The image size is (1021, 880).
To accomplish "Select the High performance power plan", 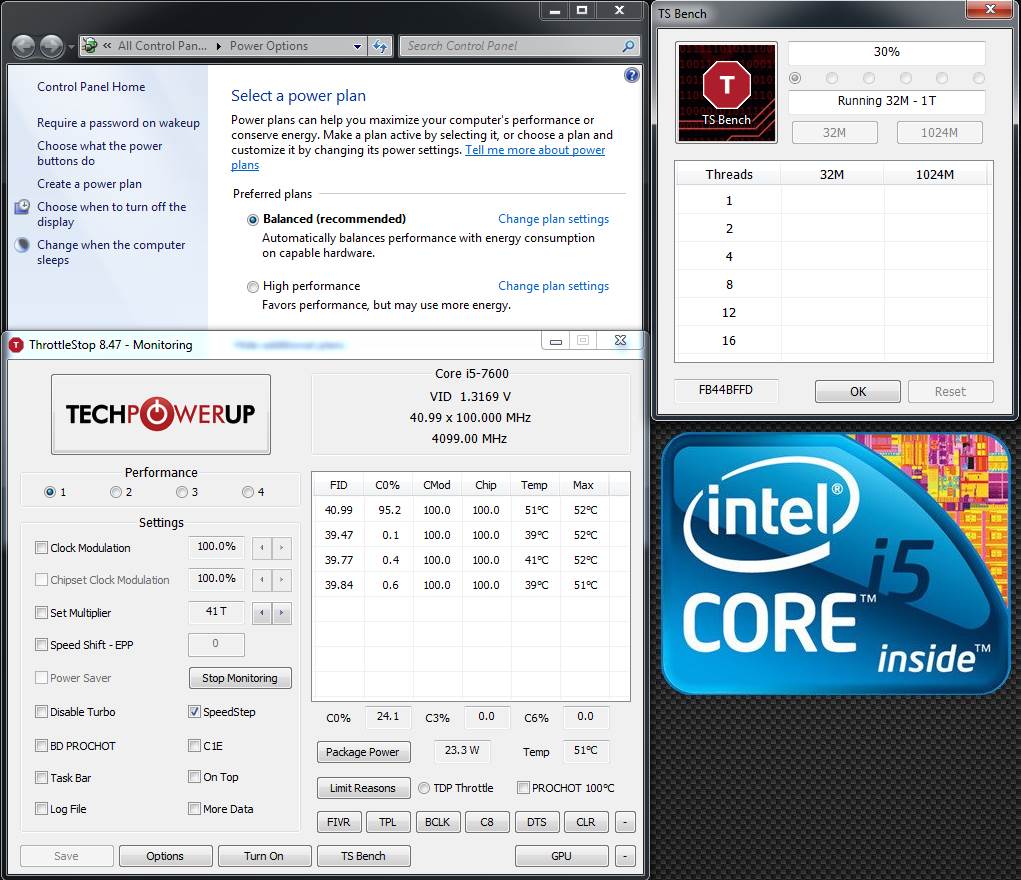I will click(x=253, y=287).
